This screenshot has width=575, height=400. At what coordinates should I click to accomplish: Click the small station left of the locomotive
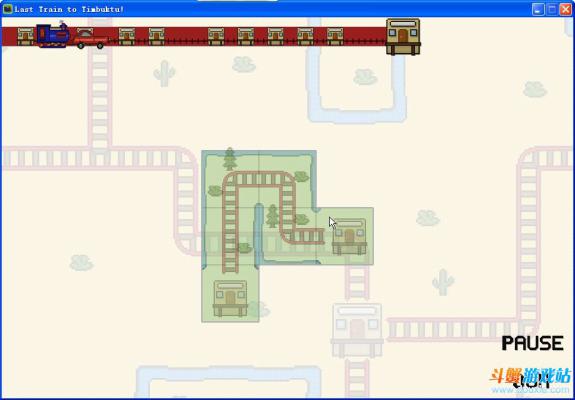click(x=26, y=36)
